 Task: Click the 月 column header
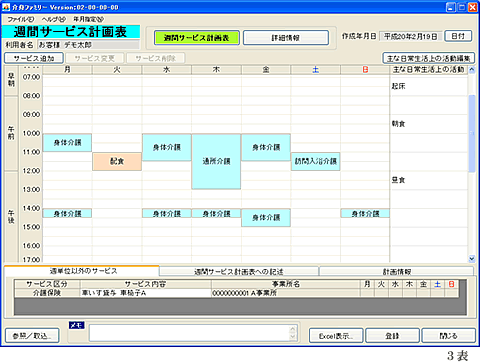(x=67, y=70)
